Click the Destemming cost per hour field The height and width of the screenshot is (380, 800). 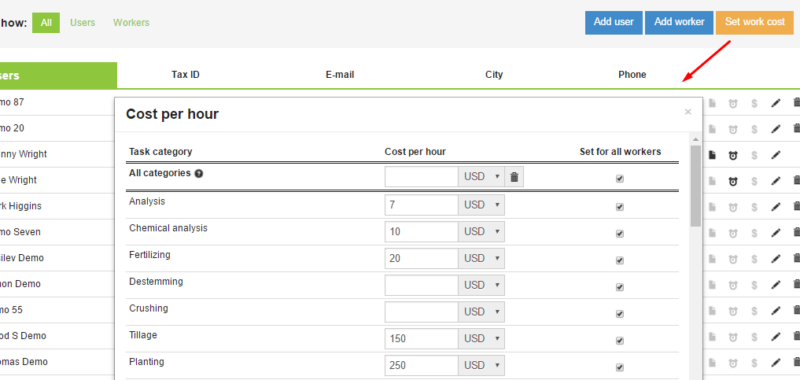[422, 285]
